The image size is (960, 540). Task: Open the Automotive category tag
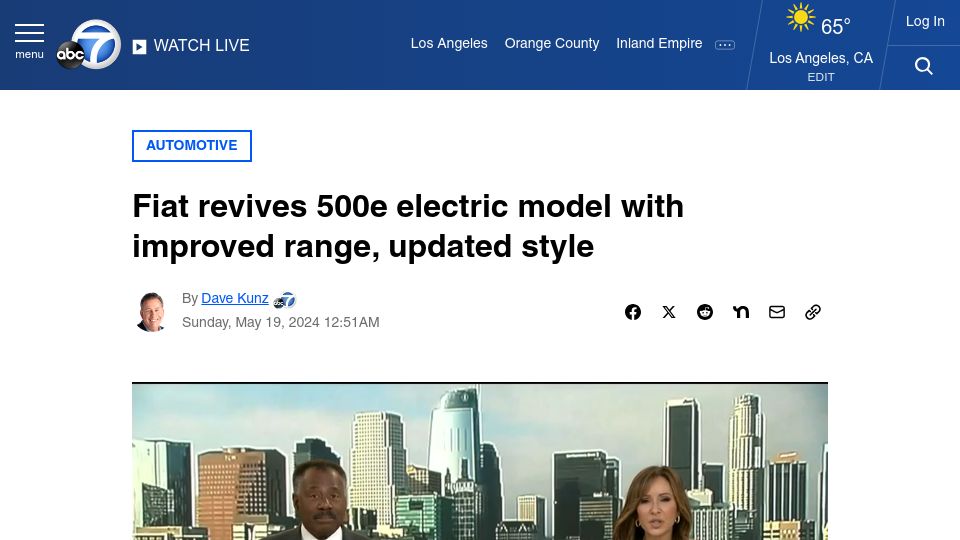(x=192, y=146)
